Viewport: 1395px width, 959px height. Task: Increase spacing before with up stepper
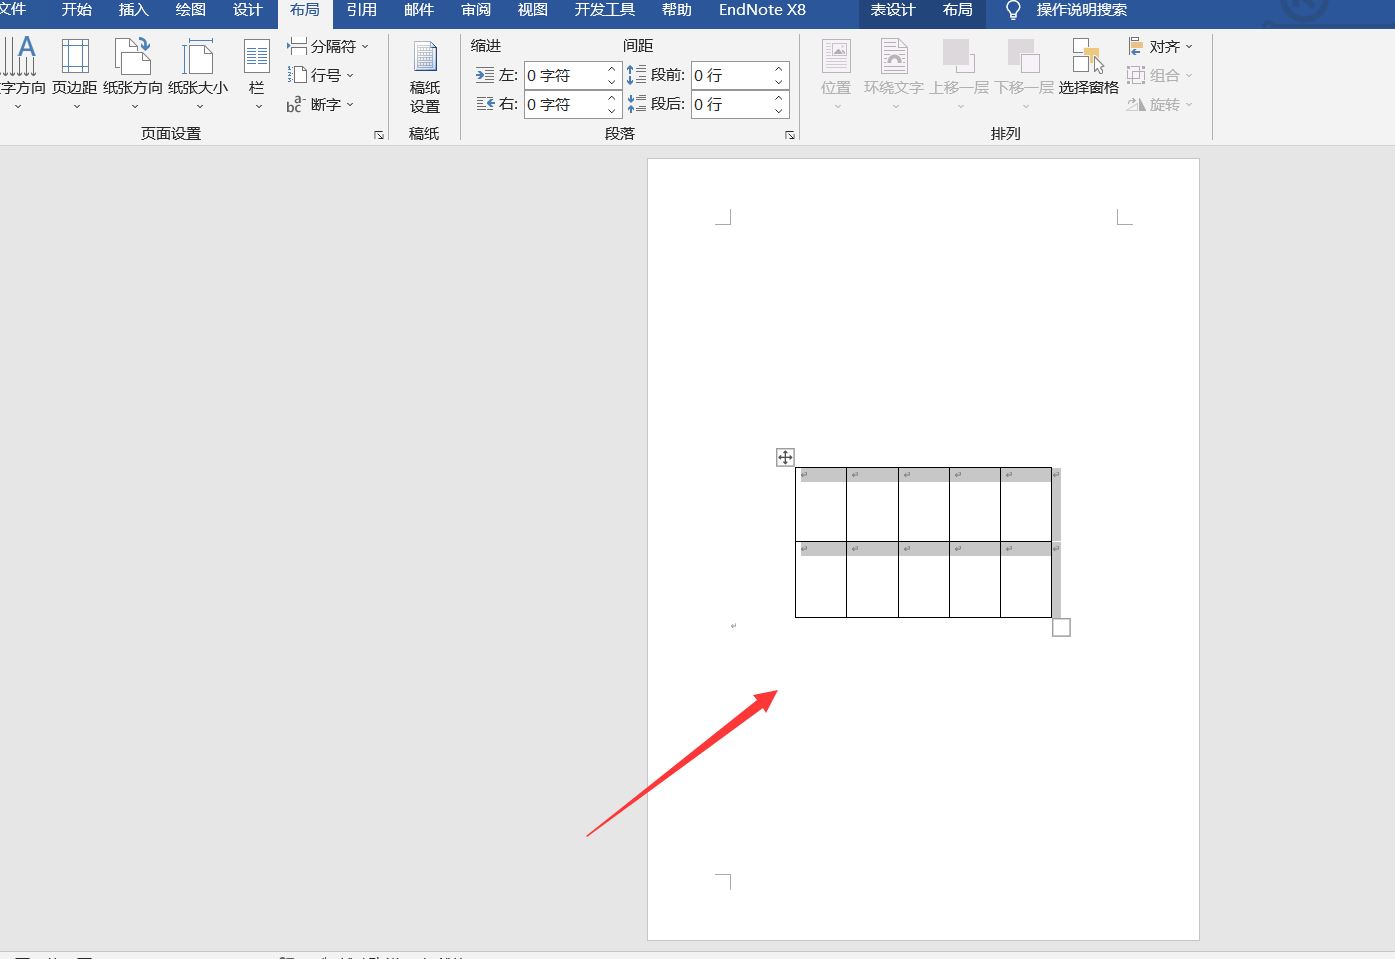tap(779, 69)
